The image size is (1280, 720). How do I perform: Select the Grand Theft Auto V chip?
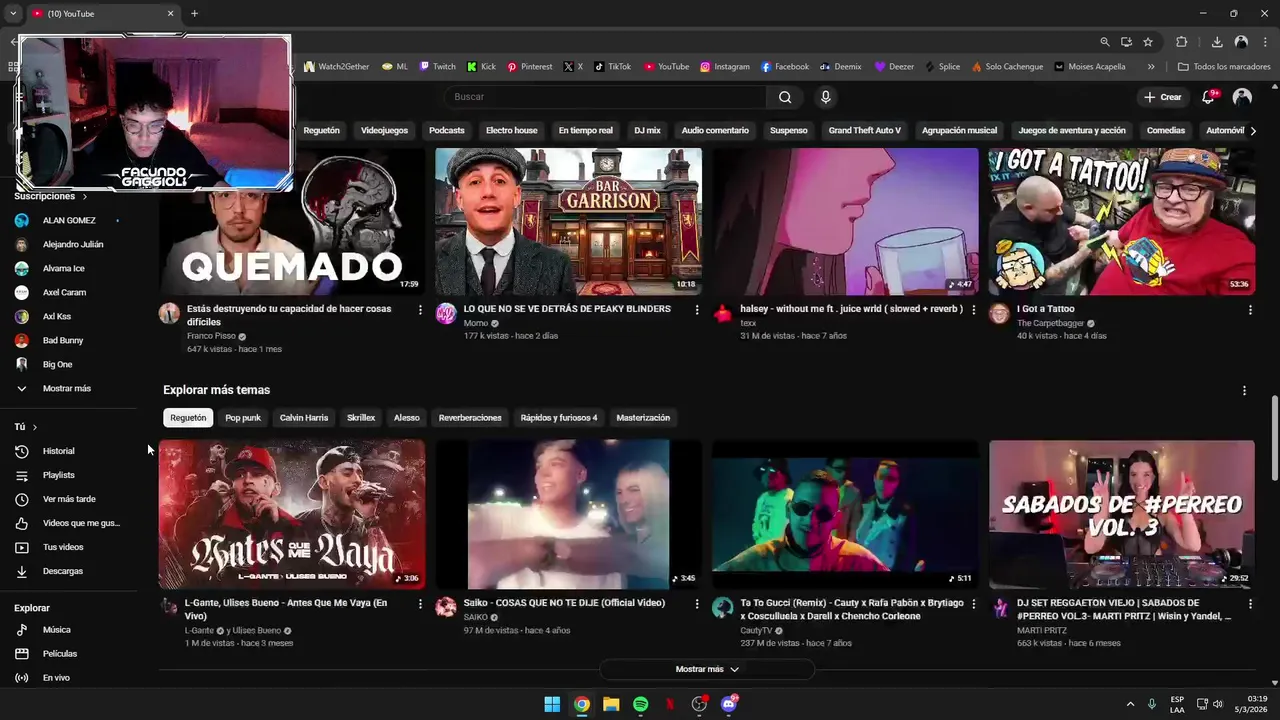(864, 131)
